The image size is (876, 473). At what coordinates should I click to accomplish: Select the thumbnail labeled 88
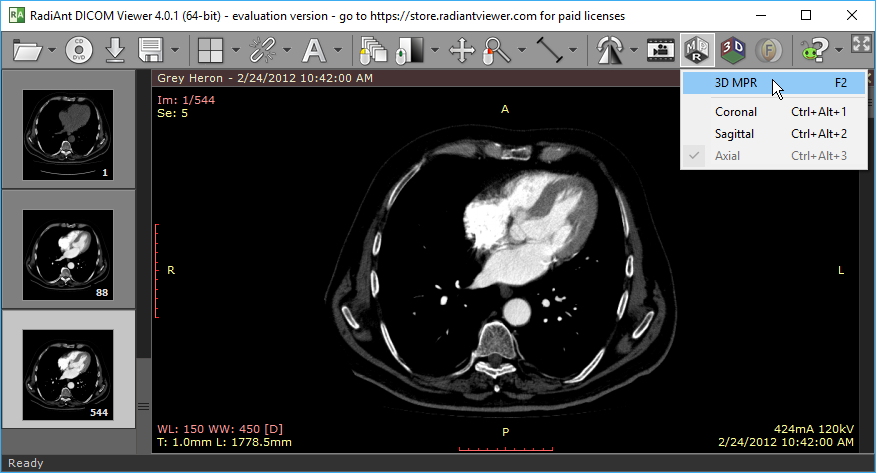coord(66,247)
